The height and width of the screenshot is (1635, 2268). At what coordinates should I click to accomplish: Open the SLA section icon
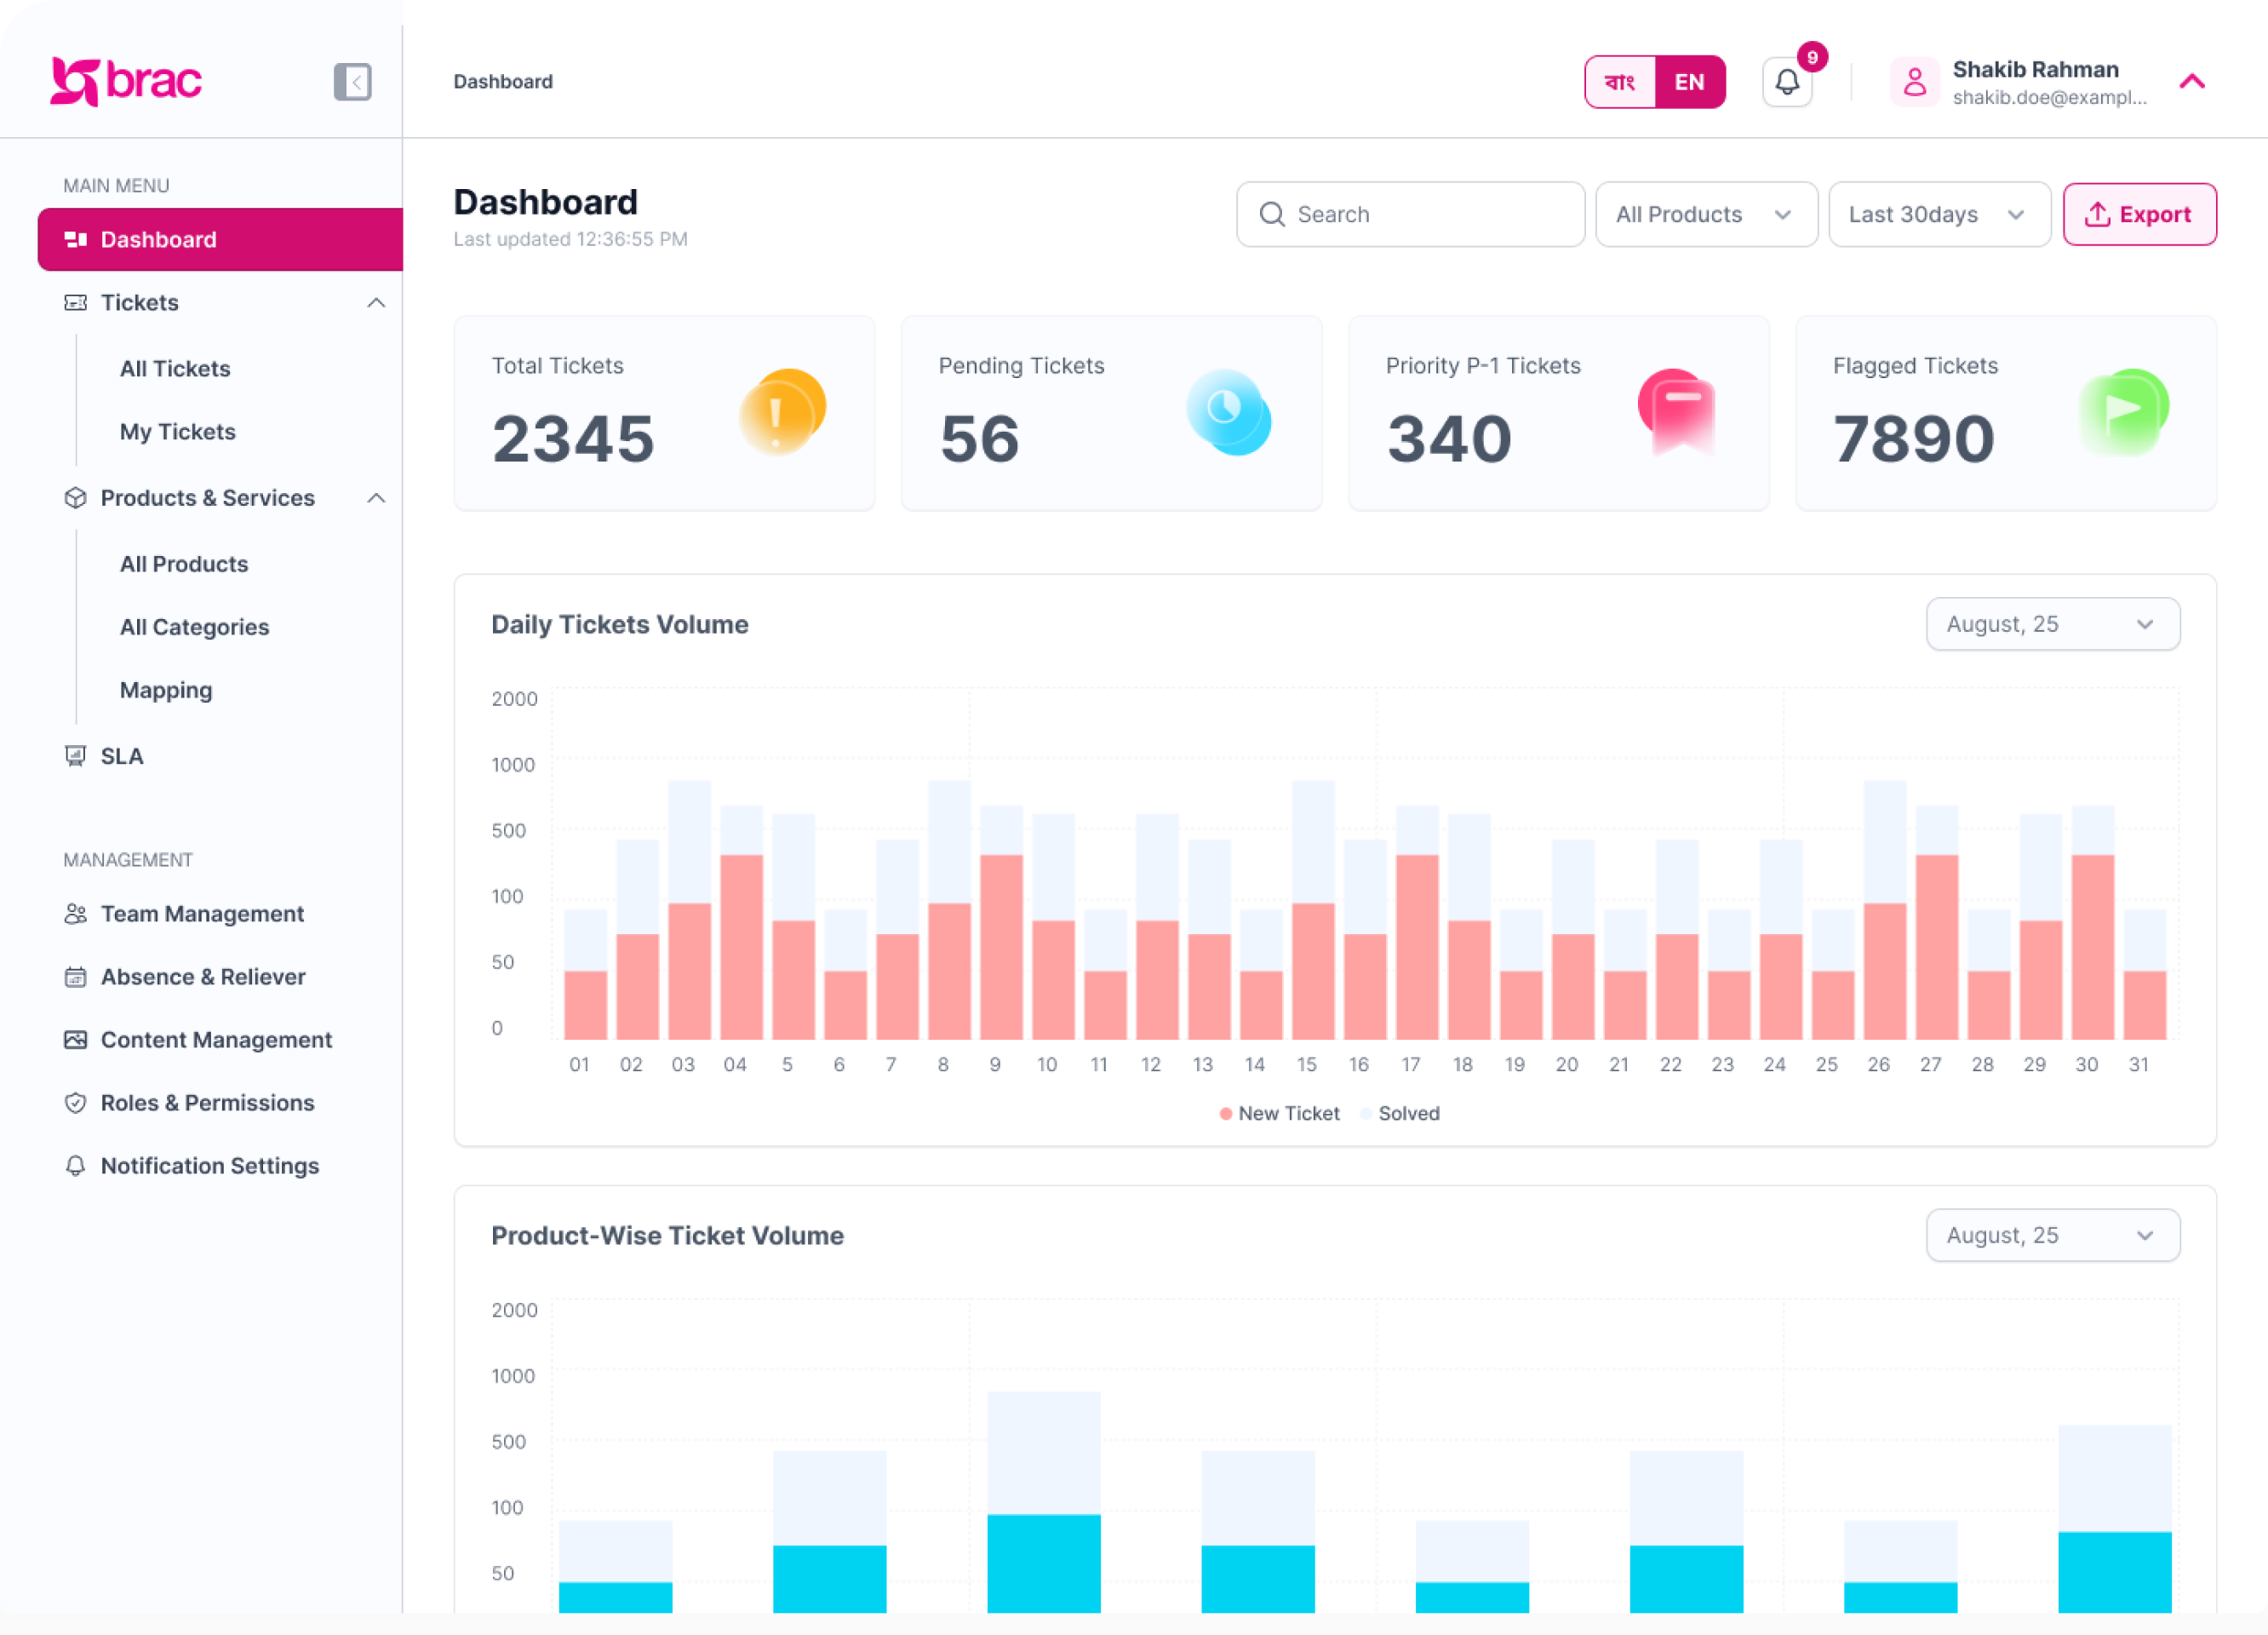[76, 755]
